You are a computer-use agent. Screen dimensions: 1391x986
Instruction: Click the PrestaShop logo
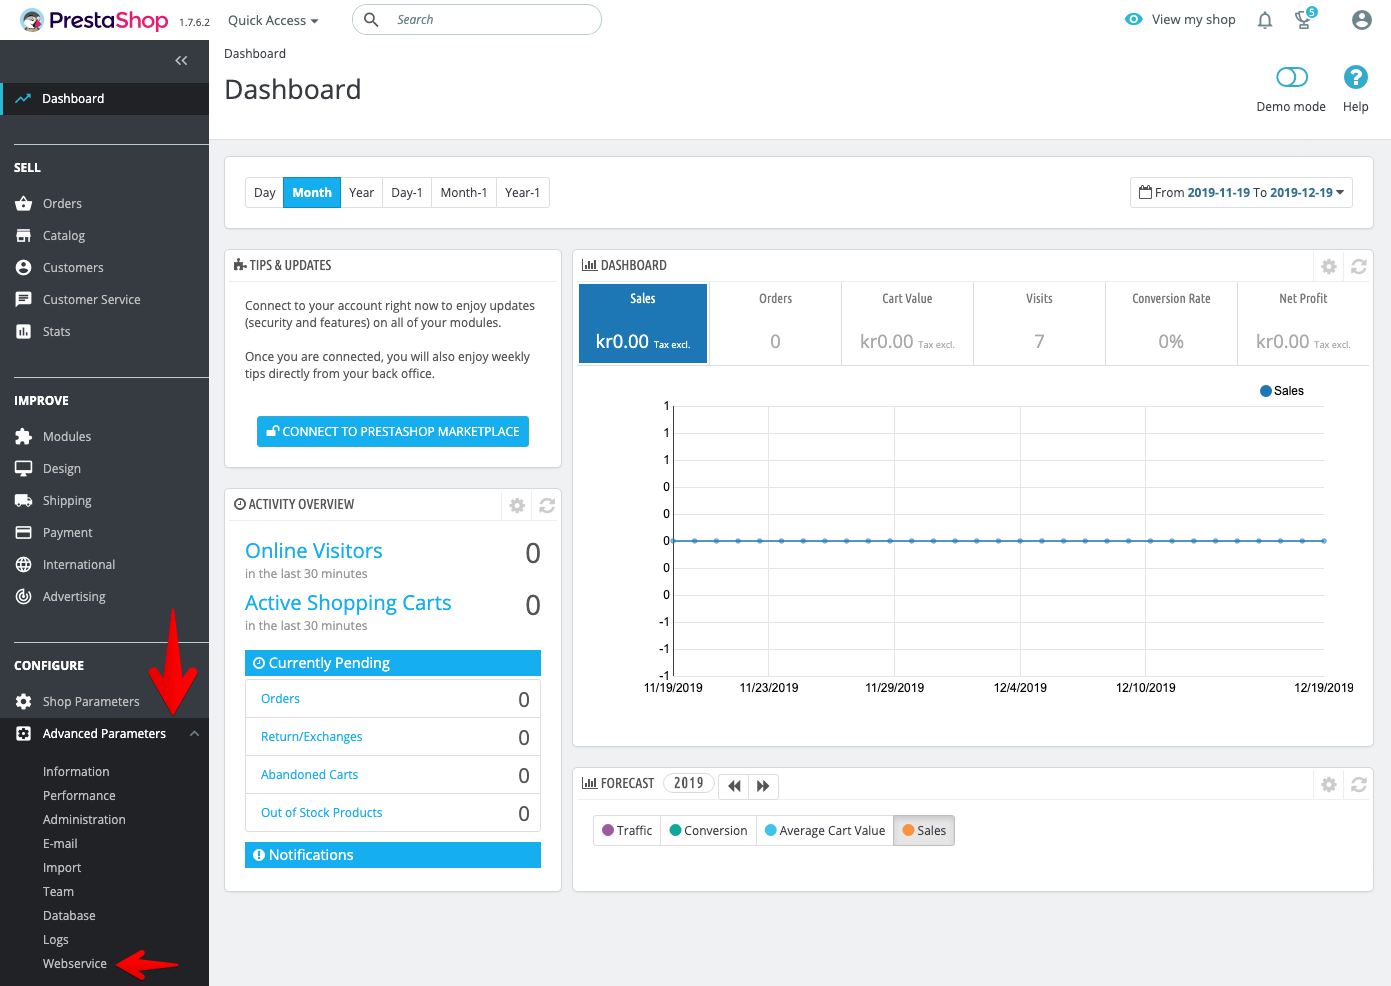[x=94, y=20]
